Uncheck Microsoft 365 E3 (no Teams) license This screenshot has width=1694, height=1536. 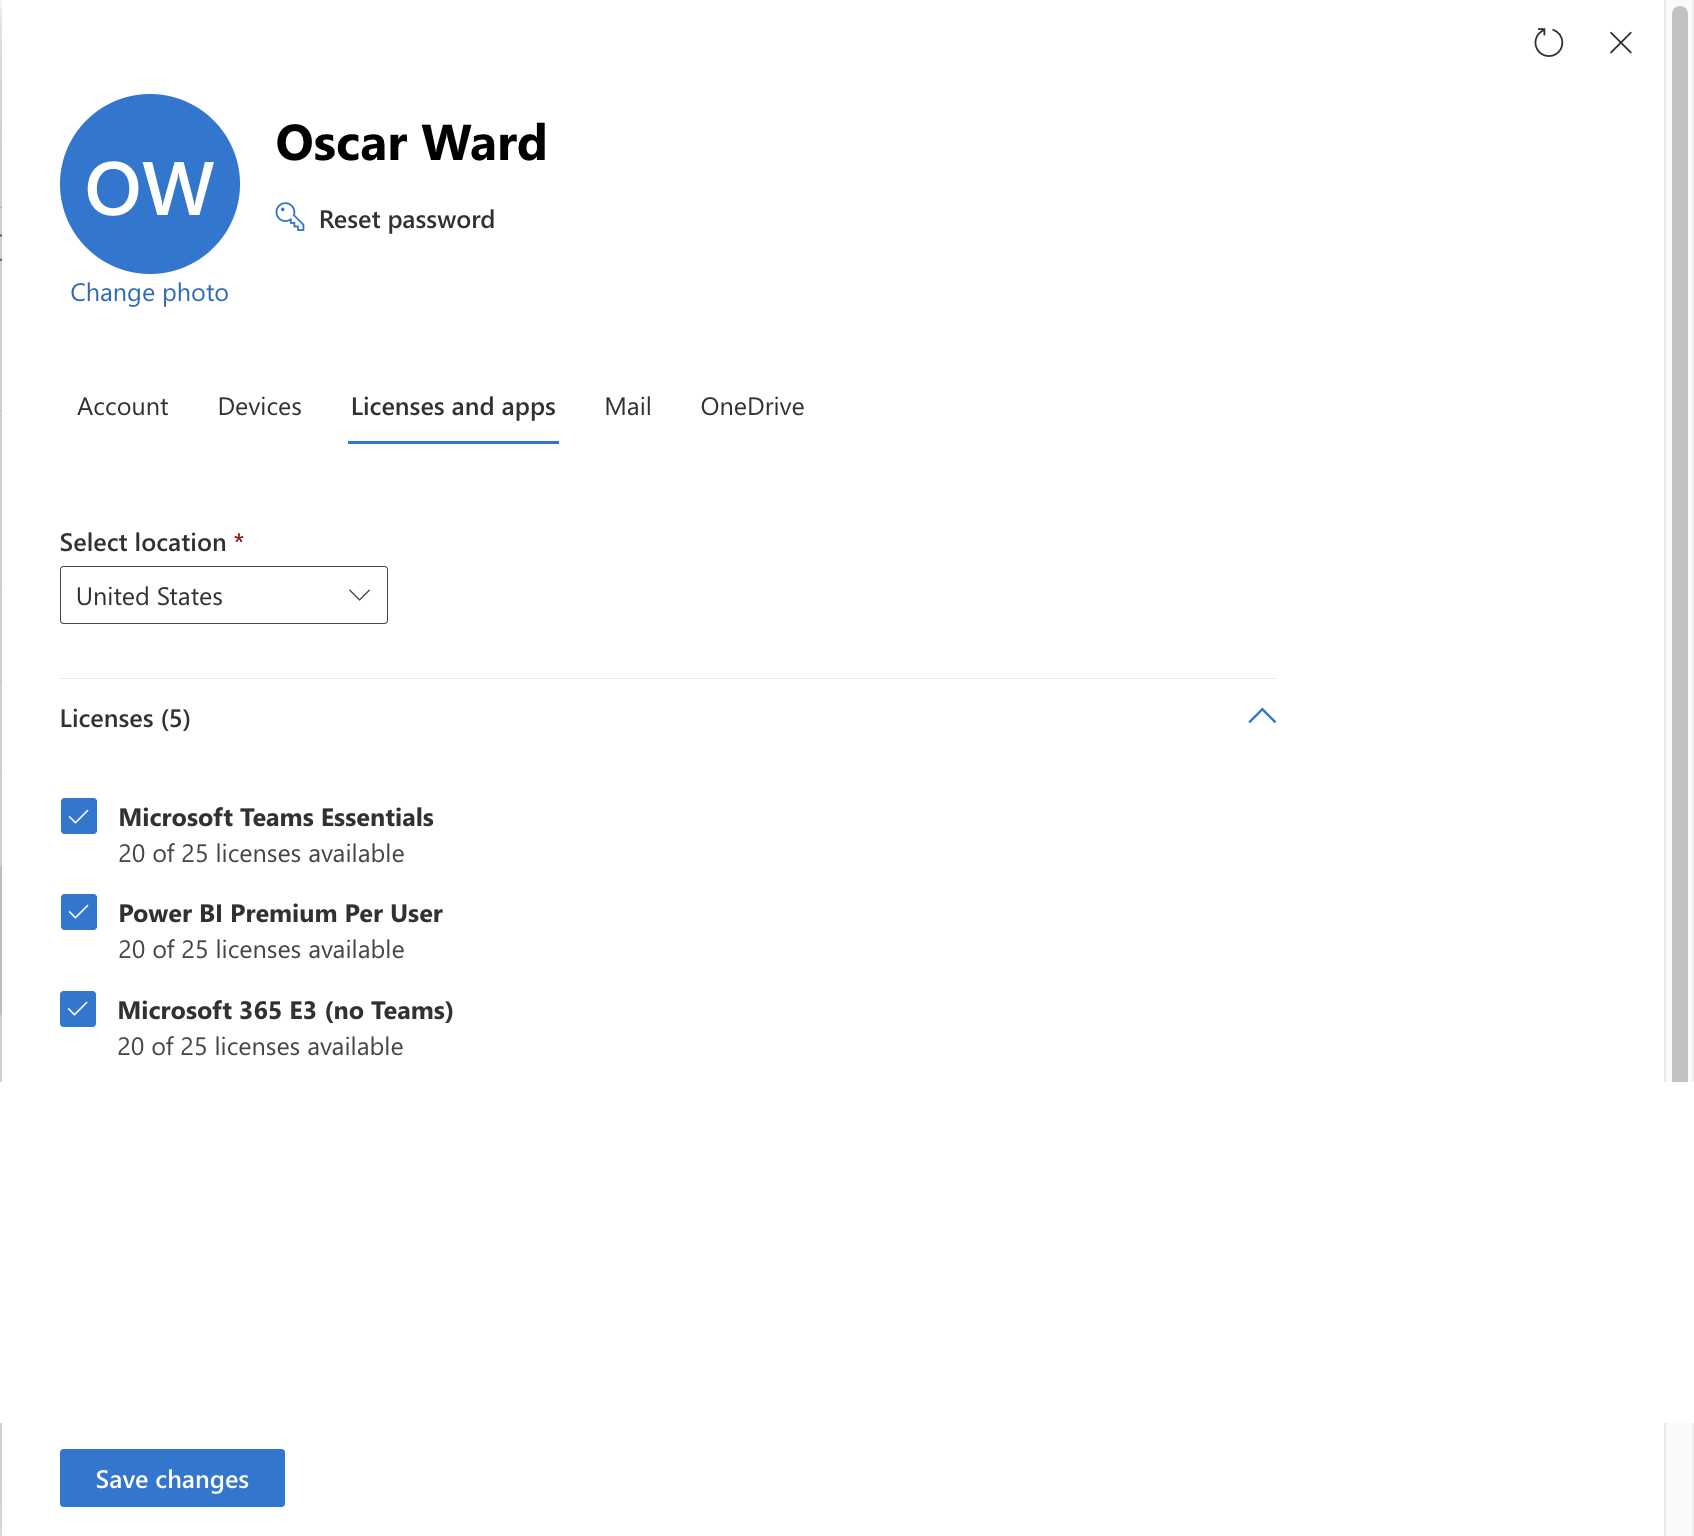pyautogui.click(x=78, y=1009)
